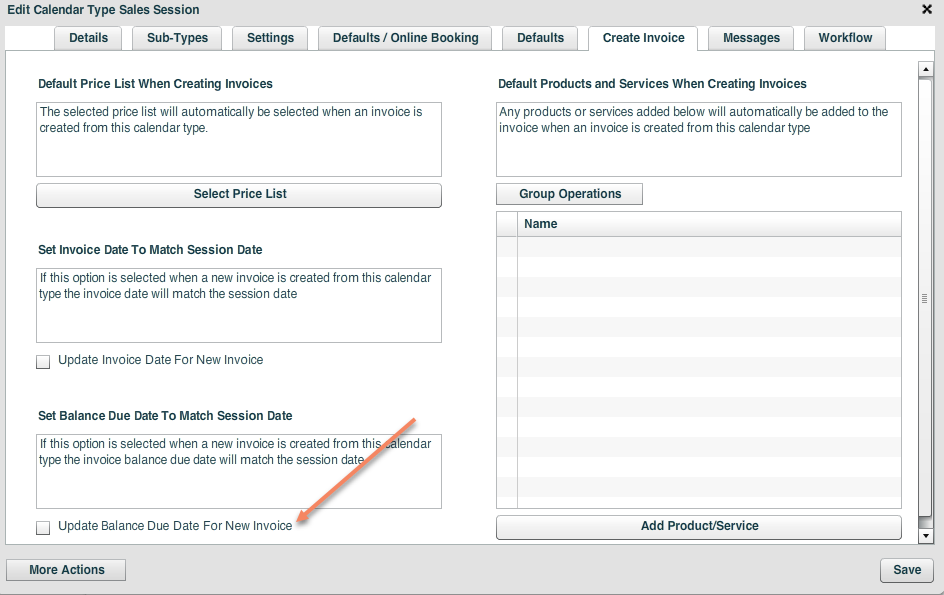Click the scrollbar down arrow
The image size is (944, 595).
[x=925, y=535]
